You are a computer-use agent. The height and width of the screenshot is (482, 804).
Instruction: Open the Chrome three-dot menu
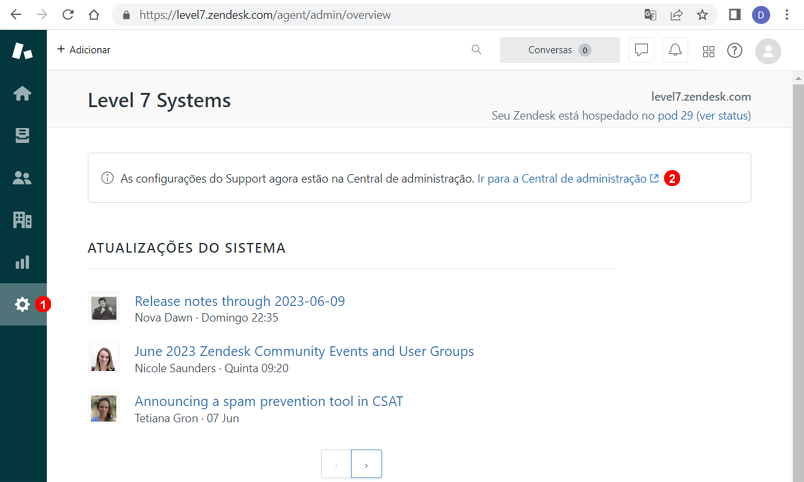(x=787, y=14)
